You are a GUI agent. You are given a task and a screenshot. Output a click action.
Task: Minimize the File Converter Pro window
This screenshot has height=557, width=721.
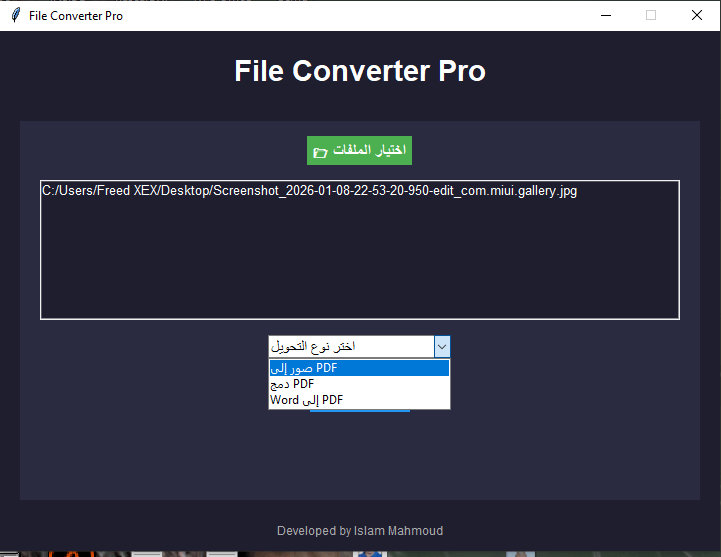coord(605,16)
